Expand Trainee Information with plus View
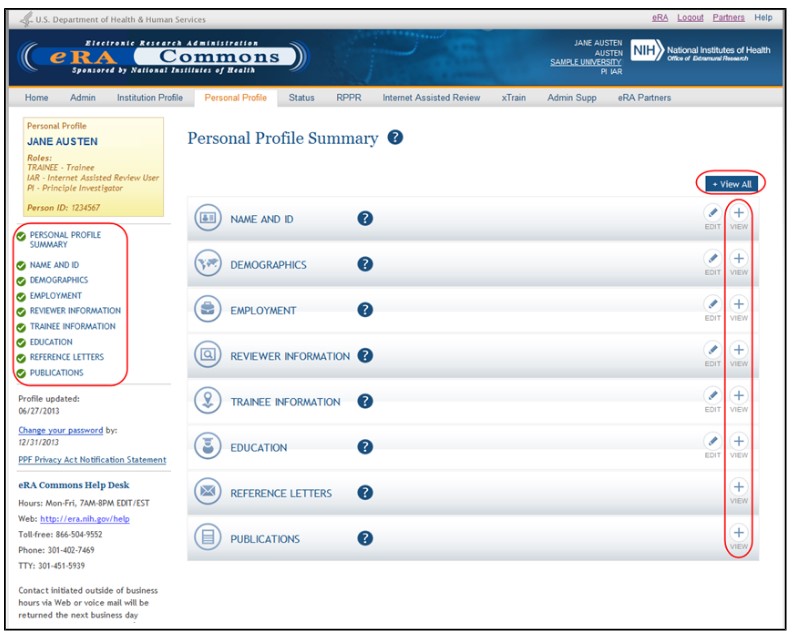 [738, 399]
